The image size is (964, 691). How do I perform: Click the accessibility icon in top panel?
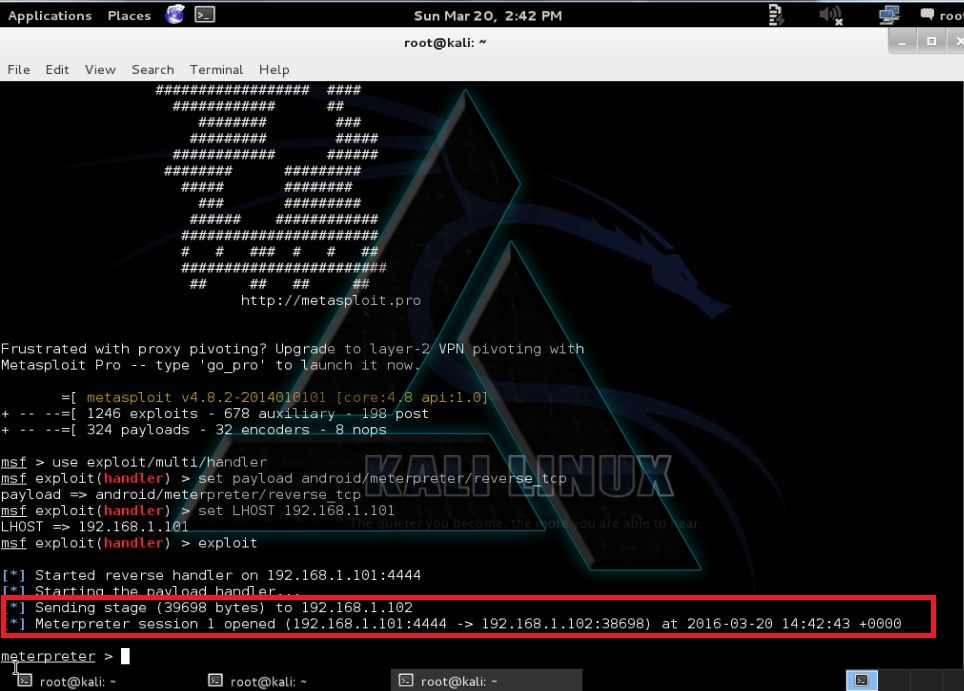[x=776, y=15]
